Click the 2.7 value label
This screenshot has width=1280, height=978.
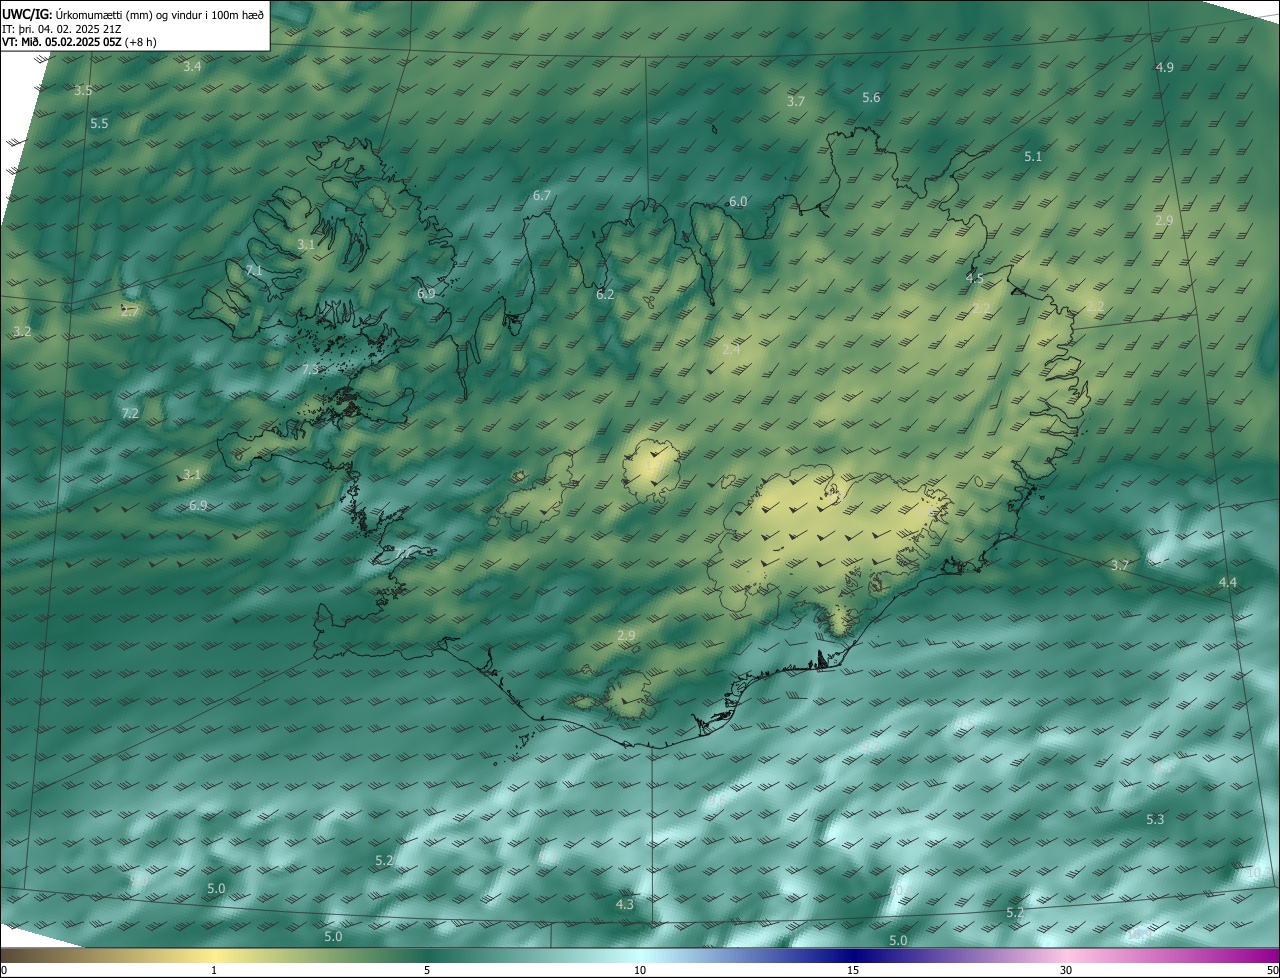(x=130, y=311)
